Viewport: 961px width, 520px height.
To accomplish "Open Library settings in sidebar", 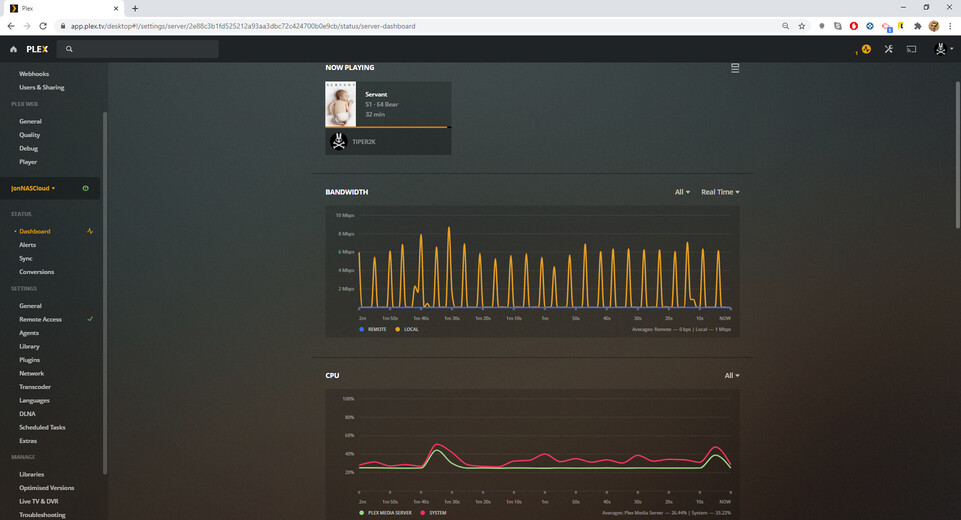I will (29, 346).
